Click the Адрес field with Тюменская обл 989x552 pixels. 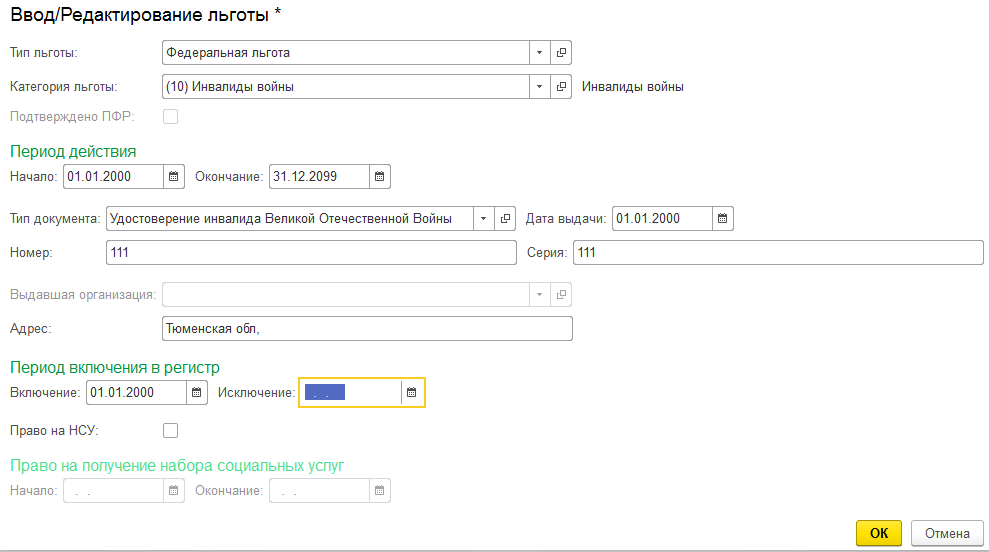coord(366,329)
